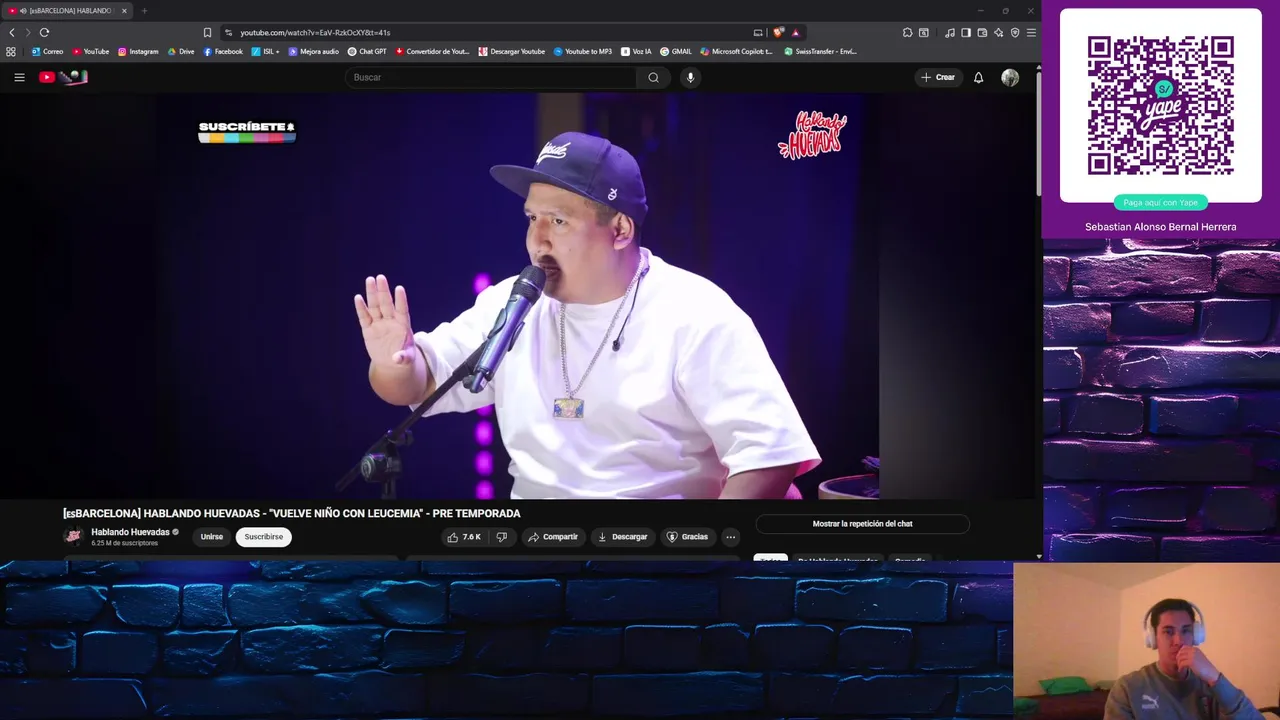Click the browser address bar URL
1280x720 pixels.
point(315,32)
